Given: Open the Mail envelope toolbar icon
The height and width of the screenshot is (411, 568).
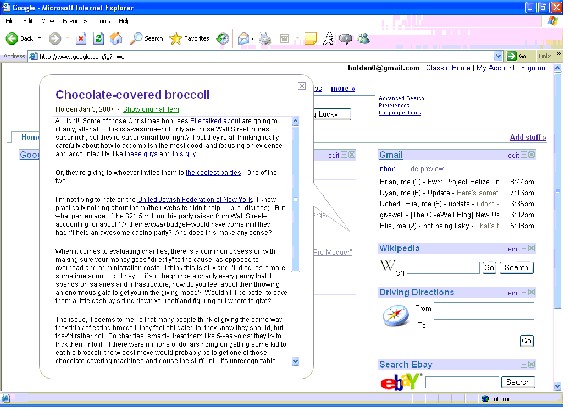Looking at the screenshot, I should 244,38.
